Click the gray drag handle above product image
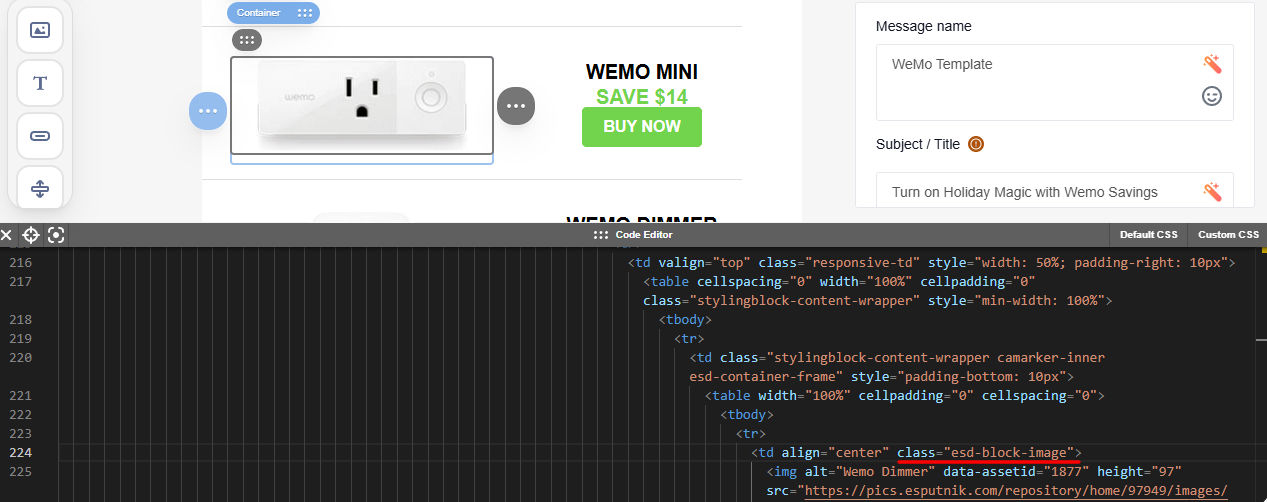Image resolution: width=1267 pixels, height=502 pixels. click(247, 40)
